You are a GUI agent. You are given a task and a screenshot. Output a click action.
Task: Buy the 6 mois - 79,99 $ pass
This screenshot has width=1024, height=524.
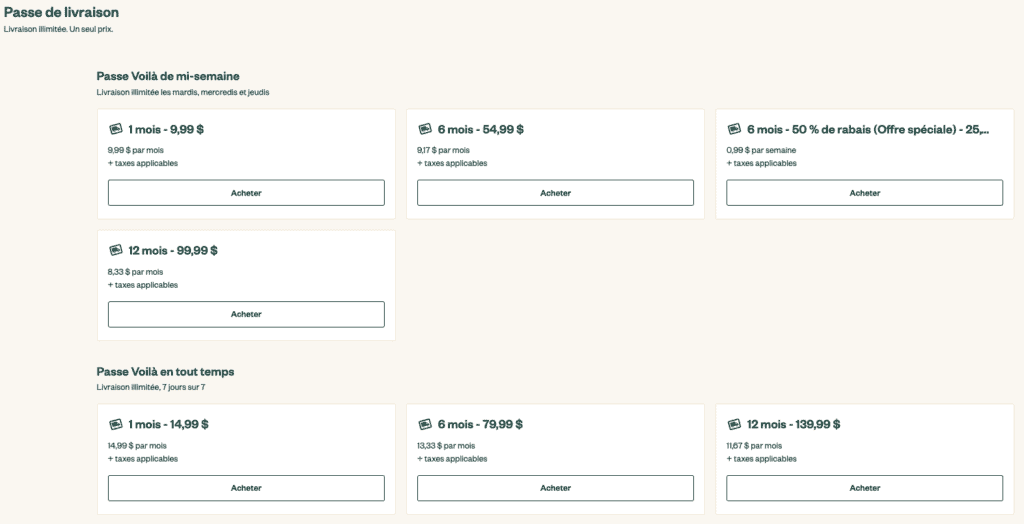[555, 488]
